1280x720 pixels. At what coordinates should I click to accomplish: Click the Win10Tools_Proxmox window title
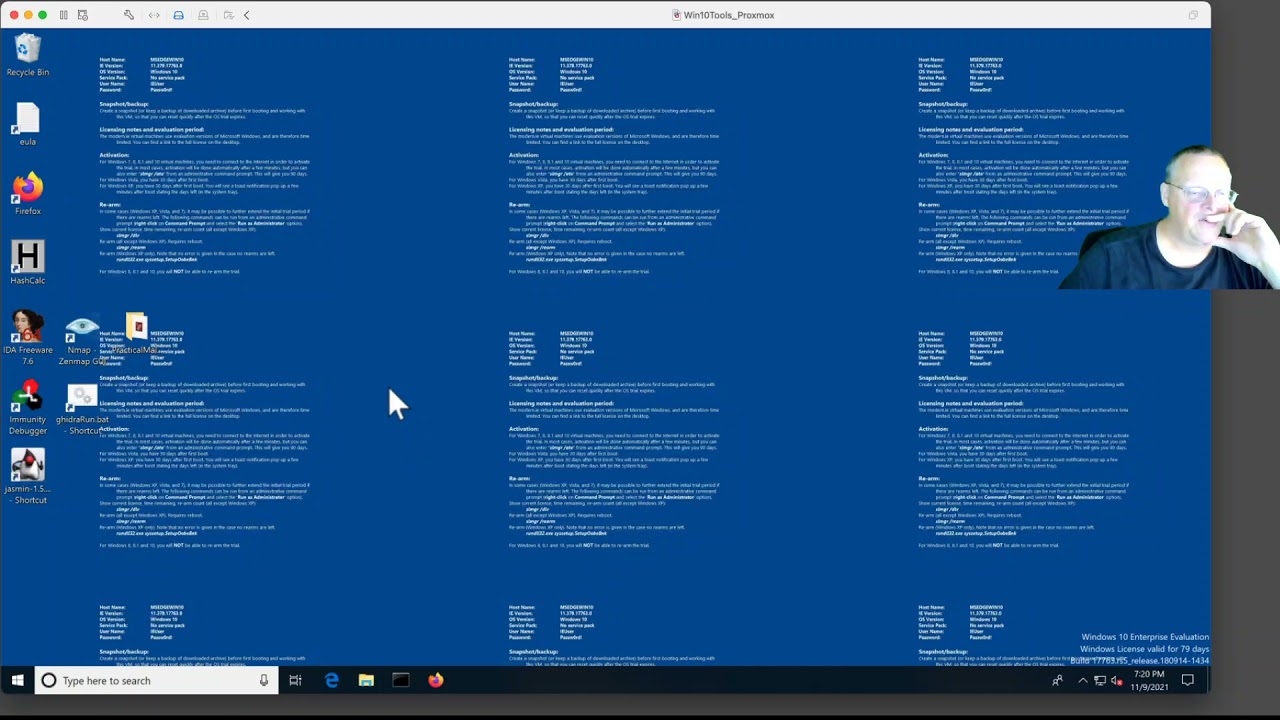pos(729,15)
